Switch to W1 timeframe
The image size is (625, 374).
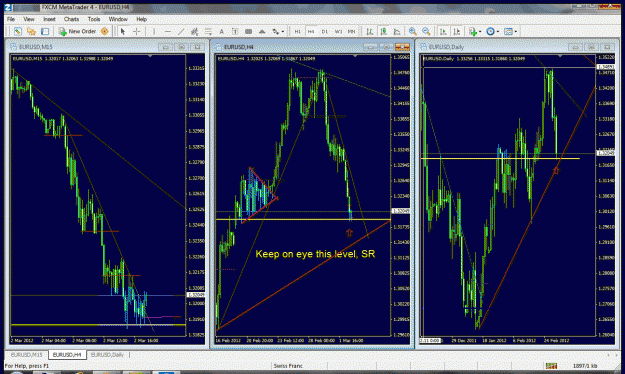[338, 31]
